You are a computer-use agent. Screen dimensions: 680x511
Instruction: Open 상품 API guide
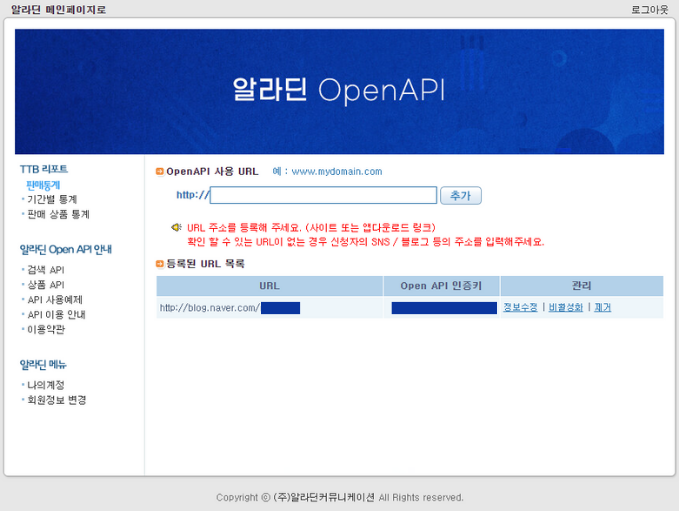coord(46,285)
